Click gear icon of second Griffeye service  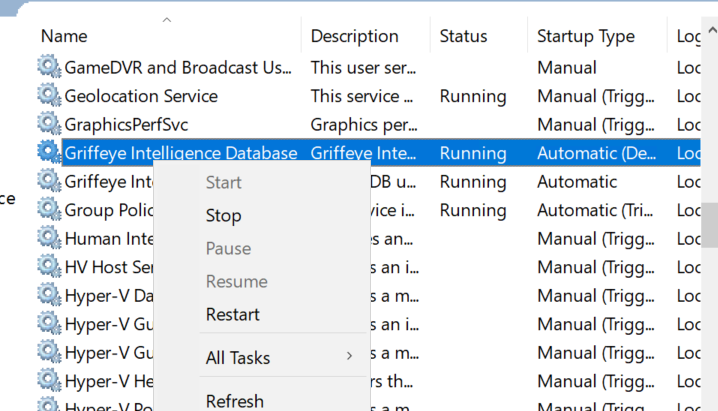click(x=49, y=182)
